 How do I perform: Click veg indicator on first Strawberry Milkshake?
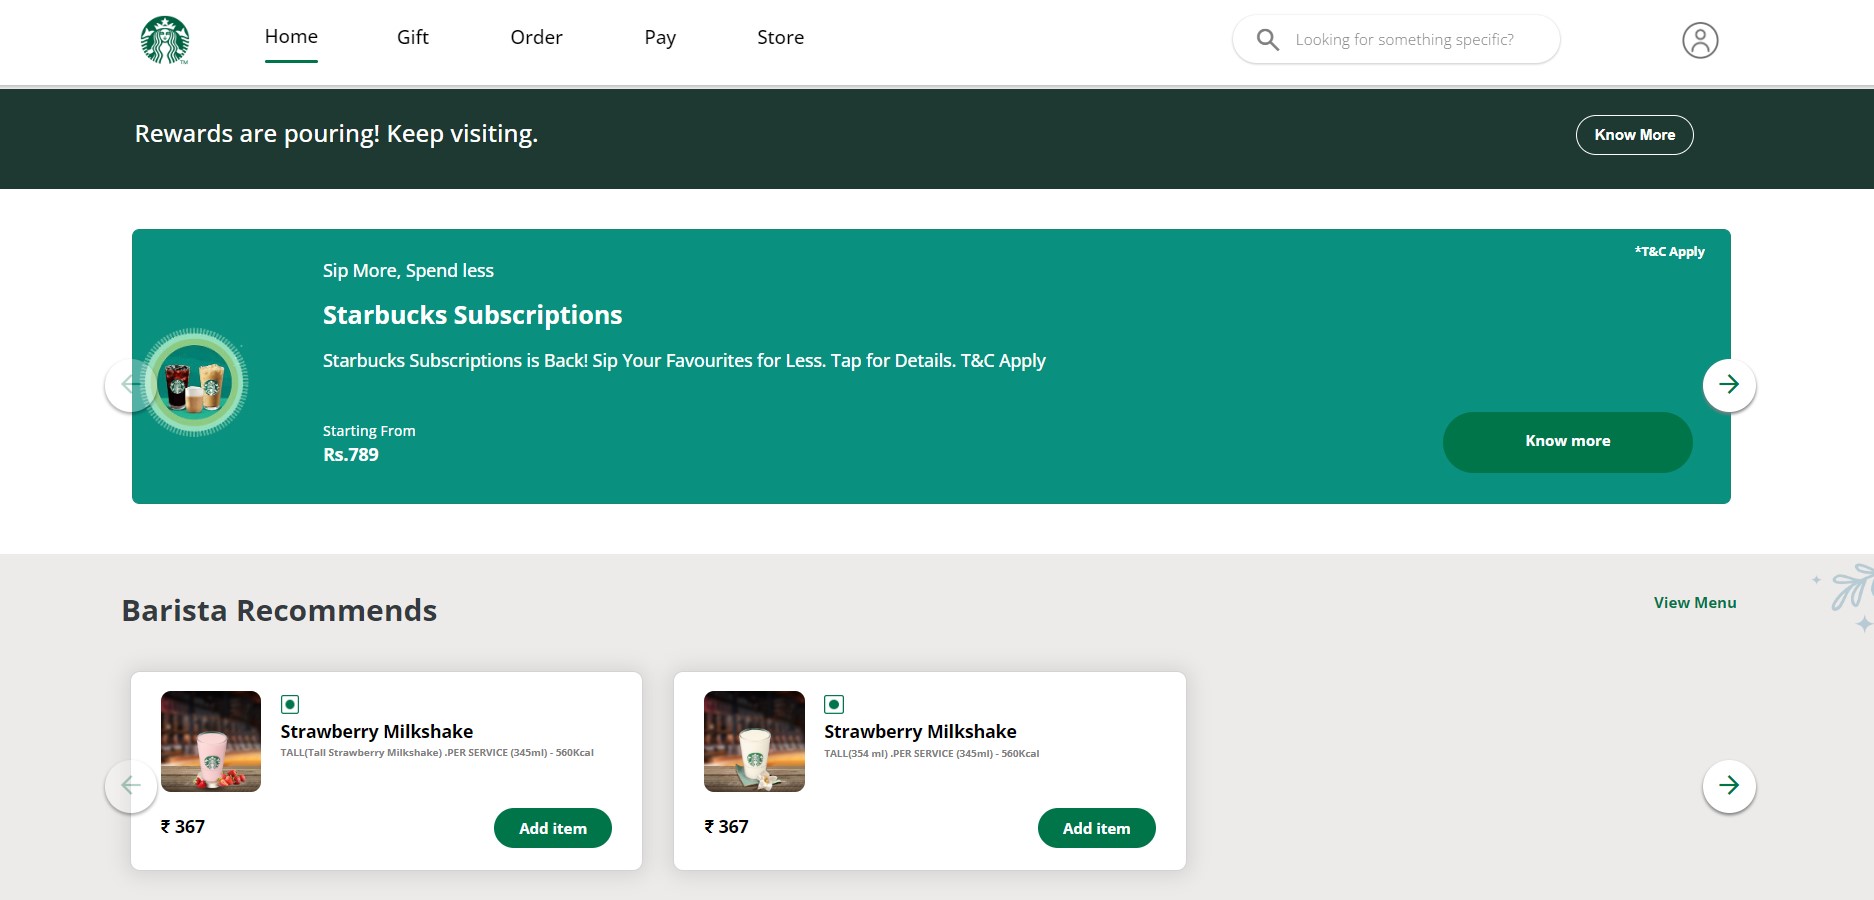pyautogui.click(x=290, y=704)
